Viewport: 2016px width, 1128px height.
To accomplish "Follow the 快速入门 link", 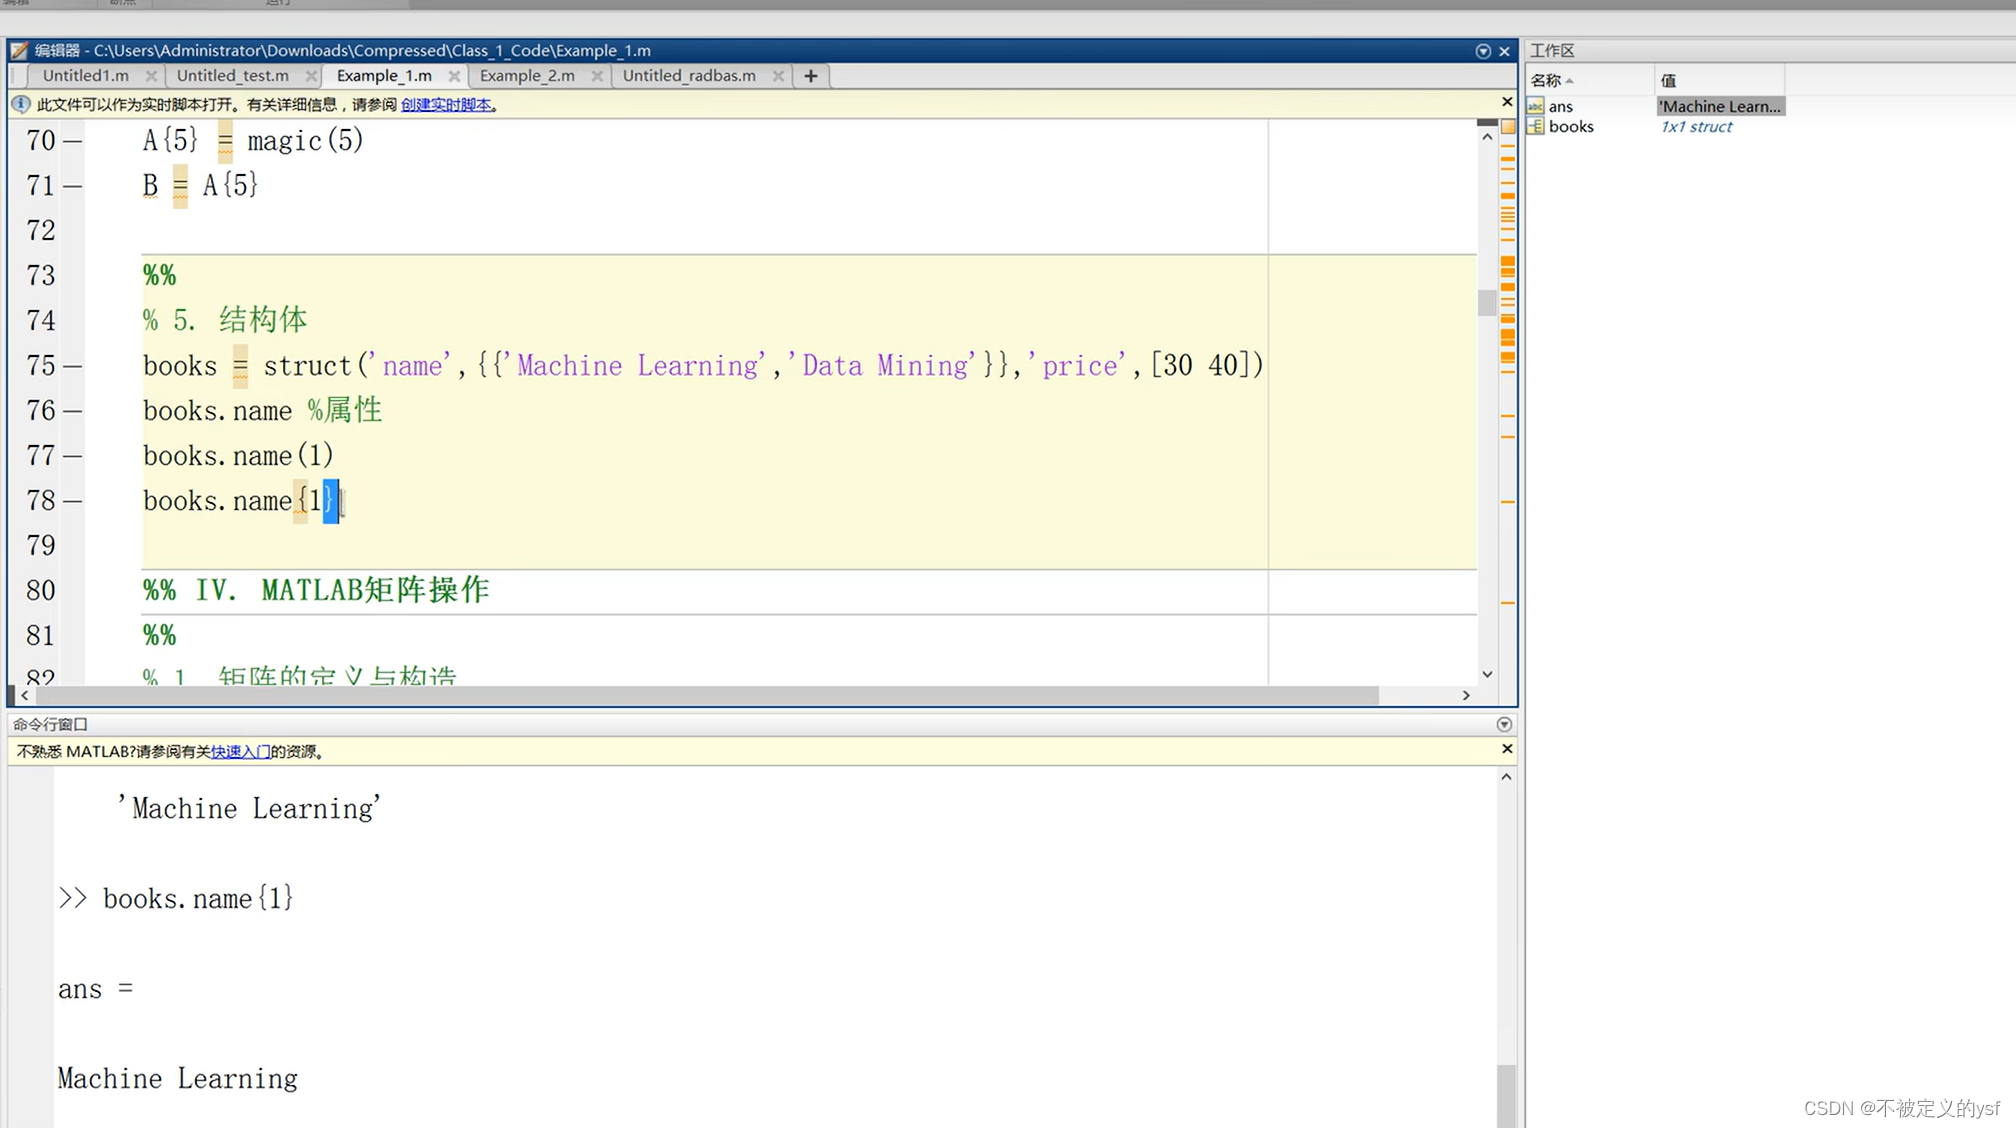I will 240,752.
